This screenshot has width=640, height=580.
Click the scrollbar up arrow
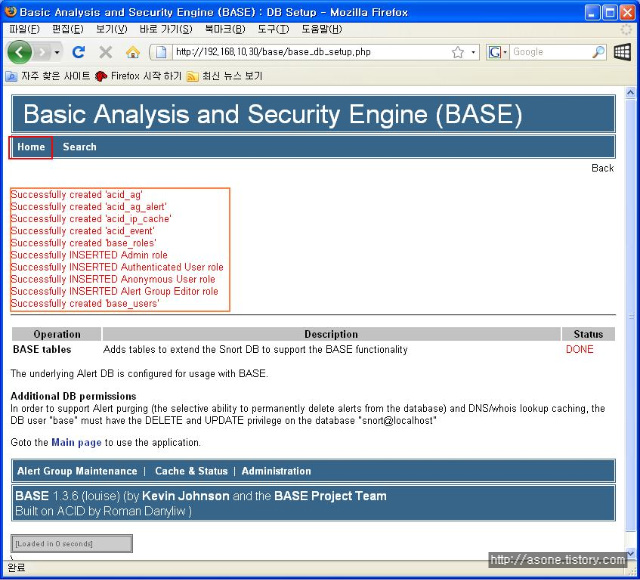tap(630, 93)
